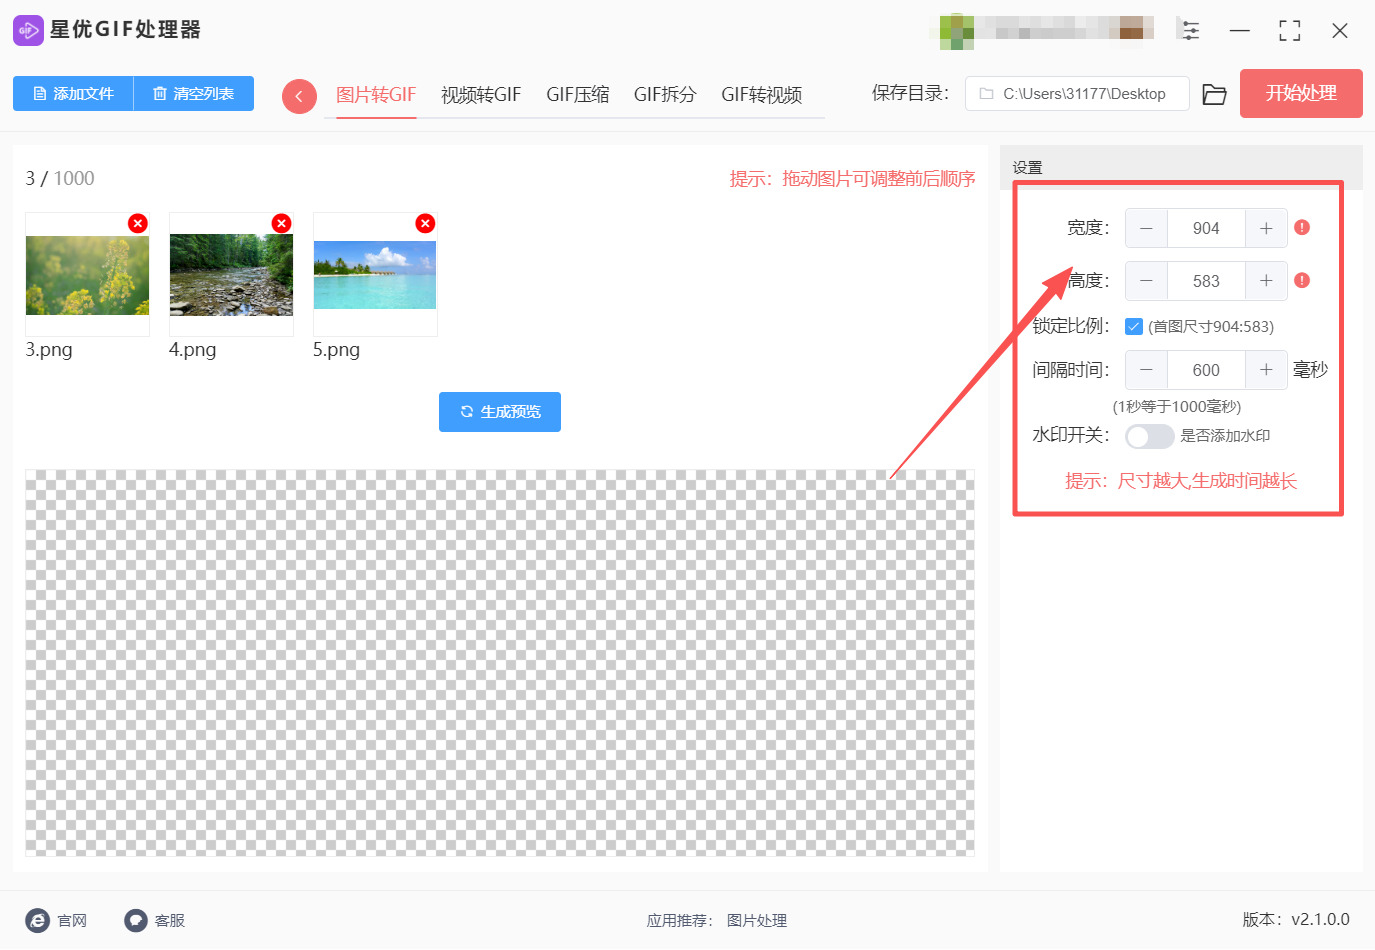Increase interval time with plus button

tap(1266, 370)
